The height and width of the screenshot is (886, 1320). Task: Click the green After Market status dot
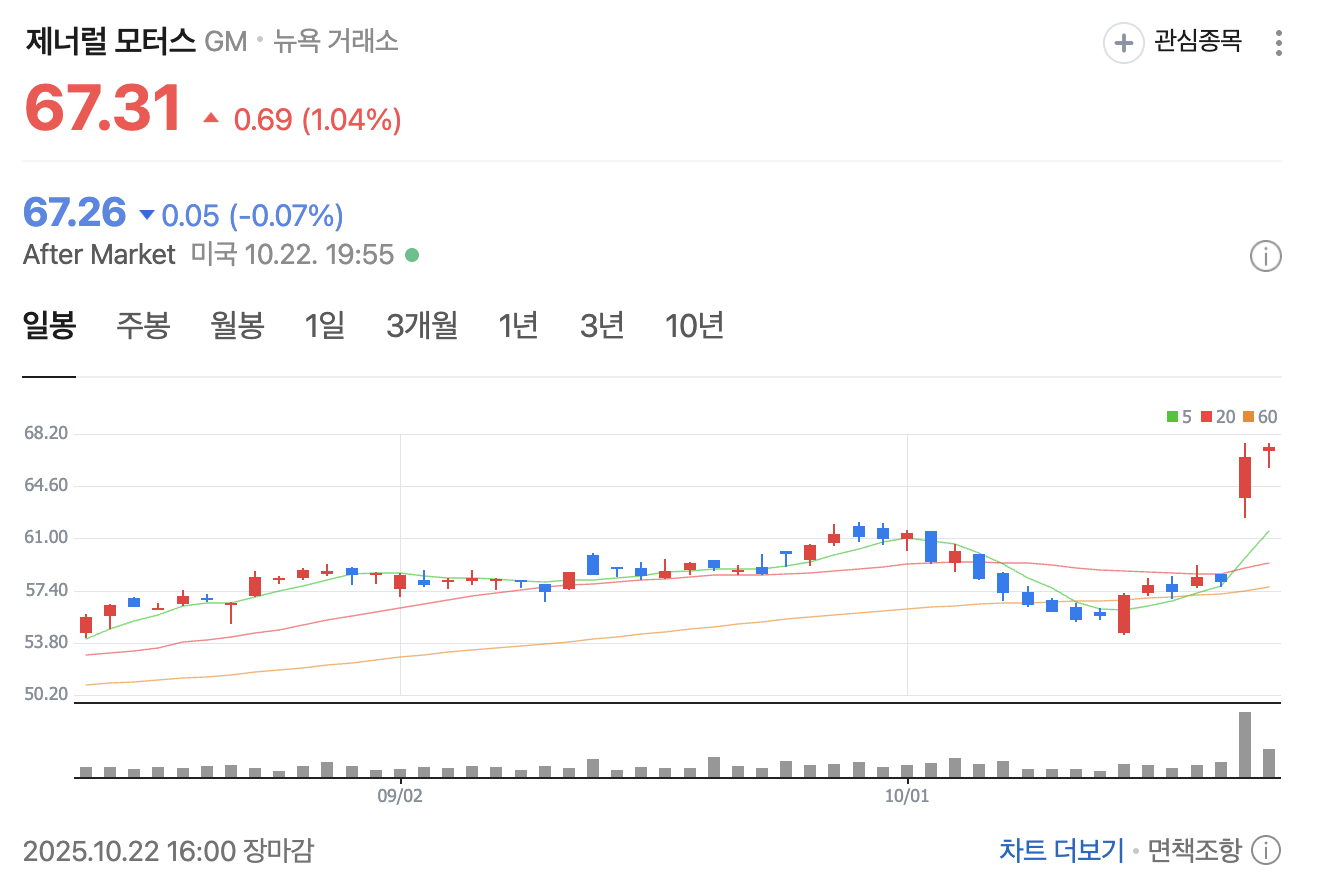pos(411,255)
